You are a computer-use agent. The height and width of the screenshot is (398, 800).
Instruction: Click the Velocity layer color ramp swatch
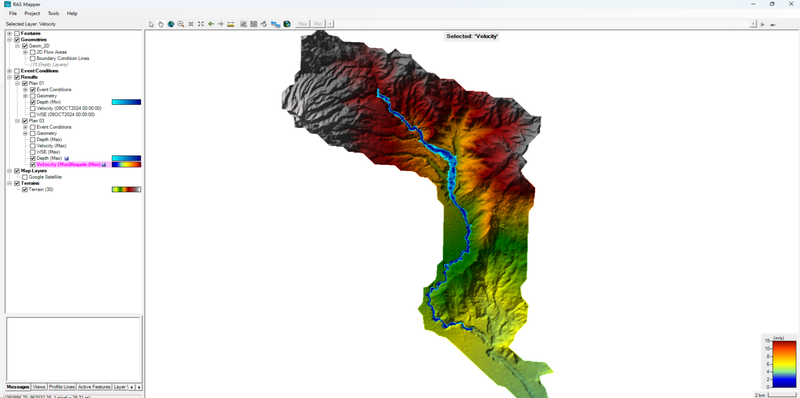point(127,164)
